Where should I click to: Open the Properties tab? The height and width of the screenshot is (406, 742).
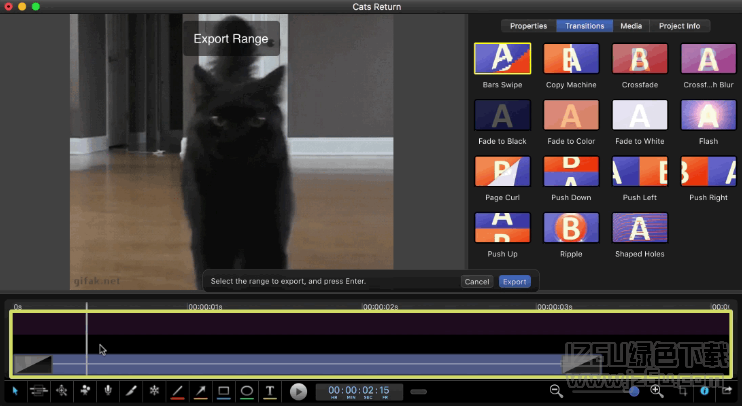(x=529, y=26)
